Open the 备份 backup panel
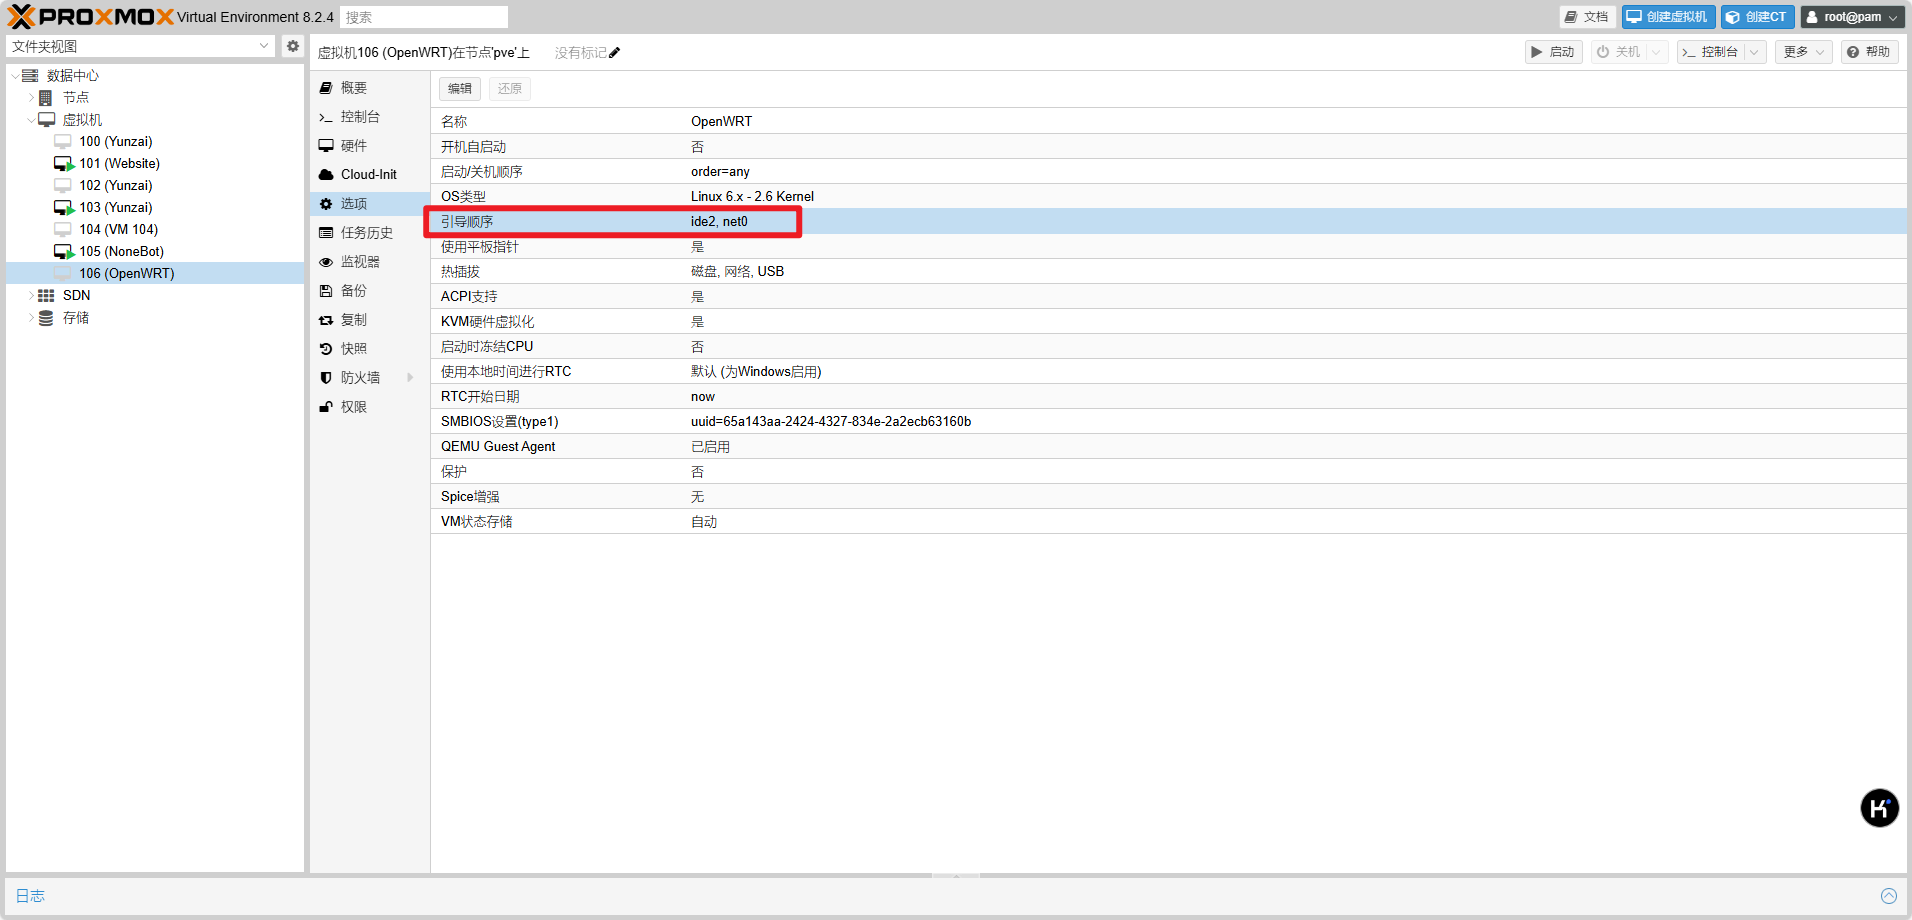The height and width of the screenshot is (920, 1912). point(353,291)
